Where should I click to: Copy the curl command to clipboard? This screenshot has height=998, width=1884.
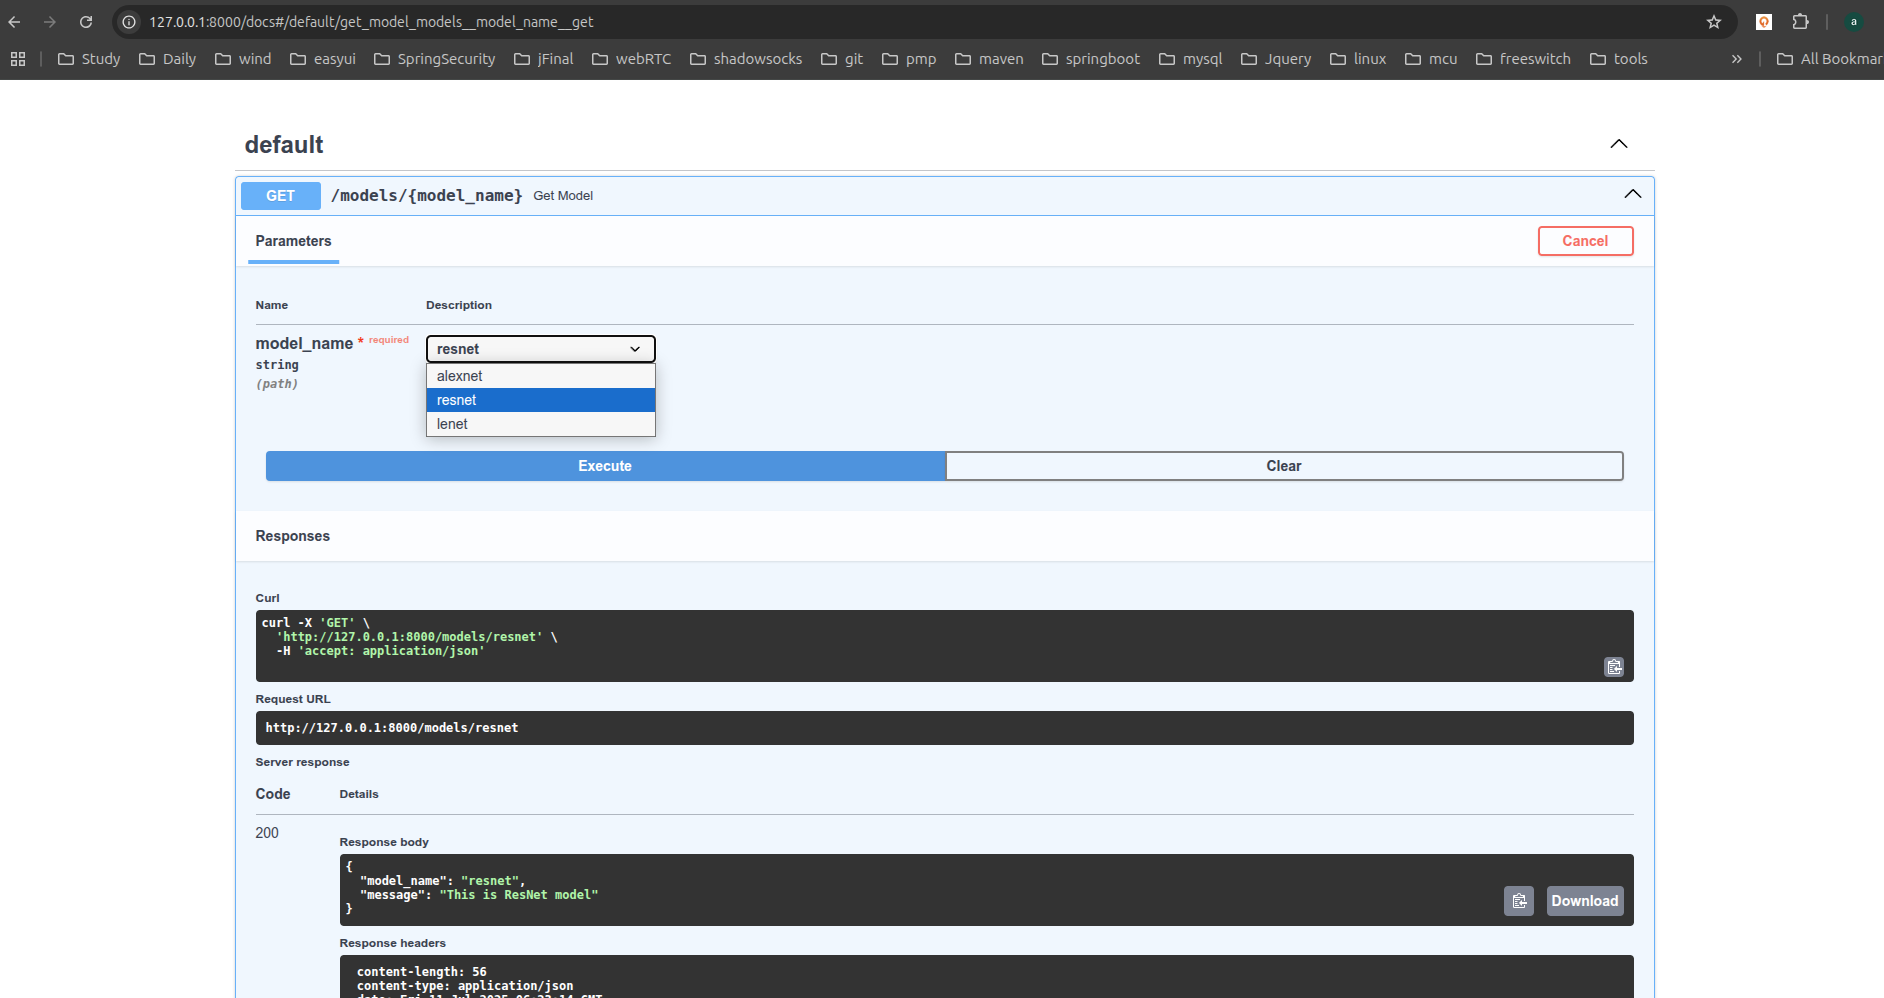[x=1613, y=667]
